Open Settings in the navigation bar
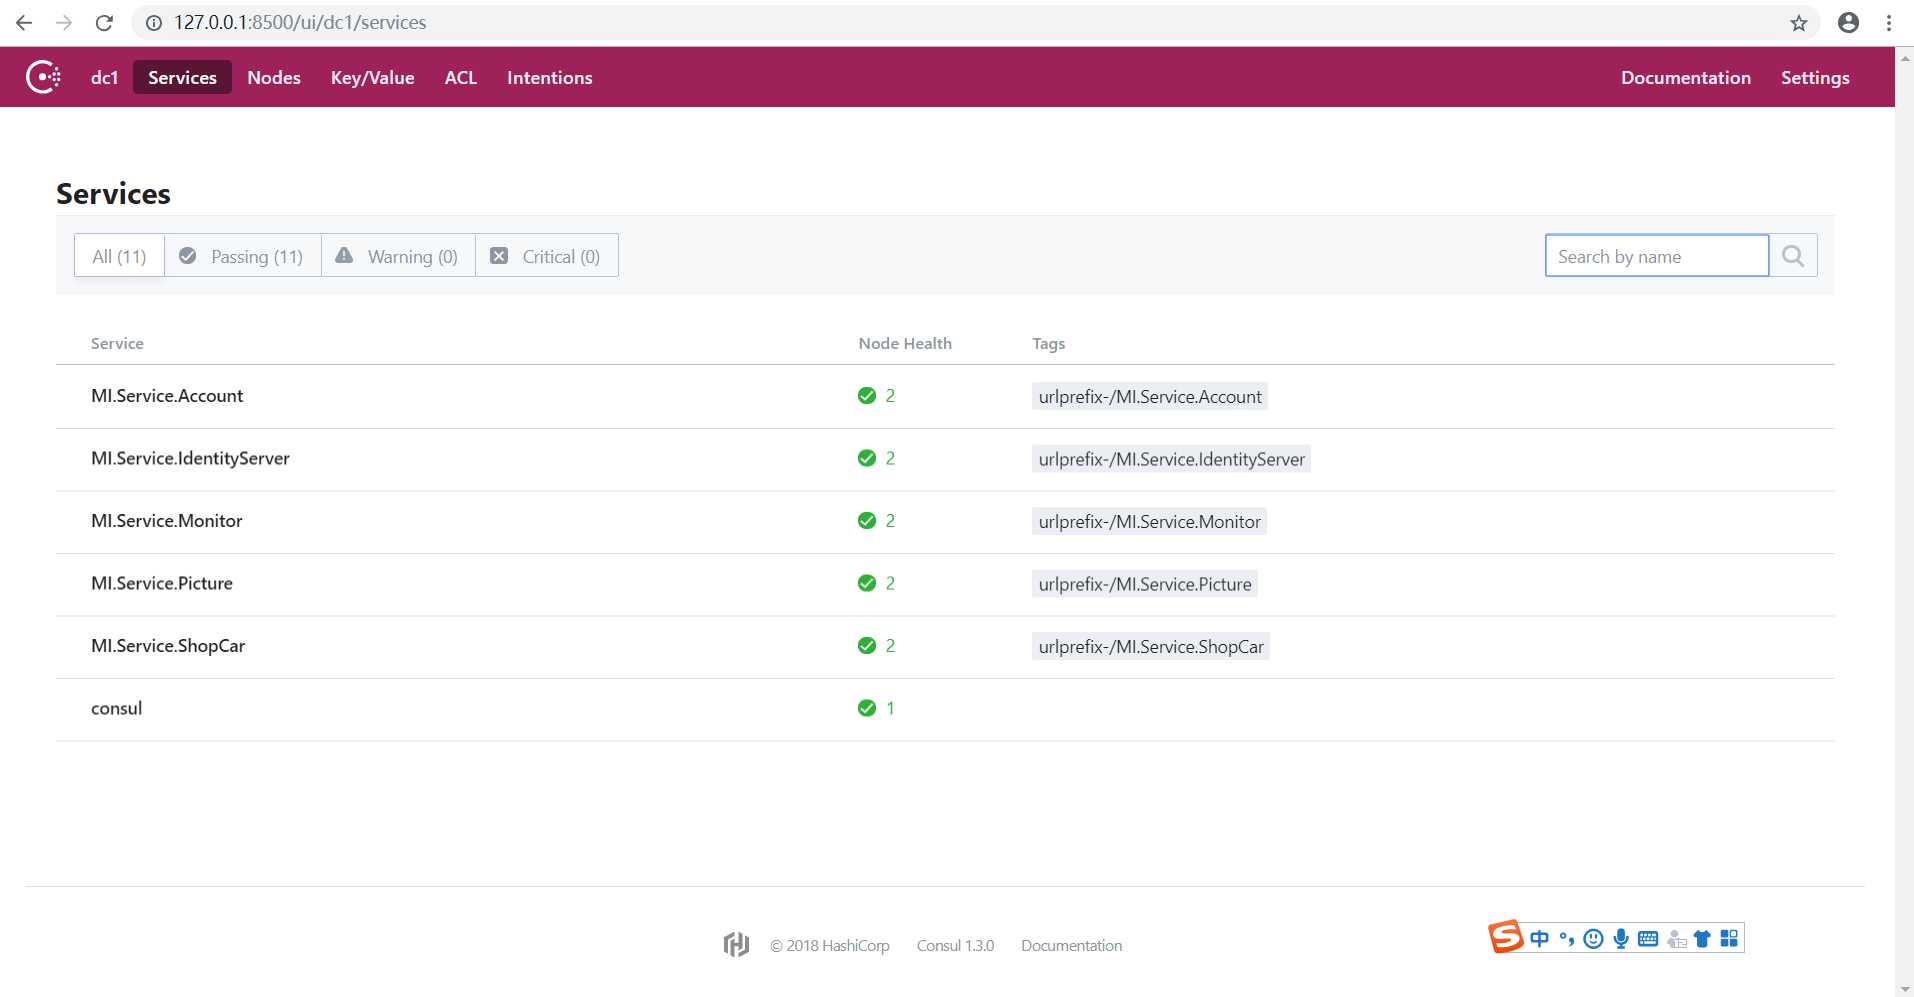The image size is (1914, 997). tap(1815, 77)
